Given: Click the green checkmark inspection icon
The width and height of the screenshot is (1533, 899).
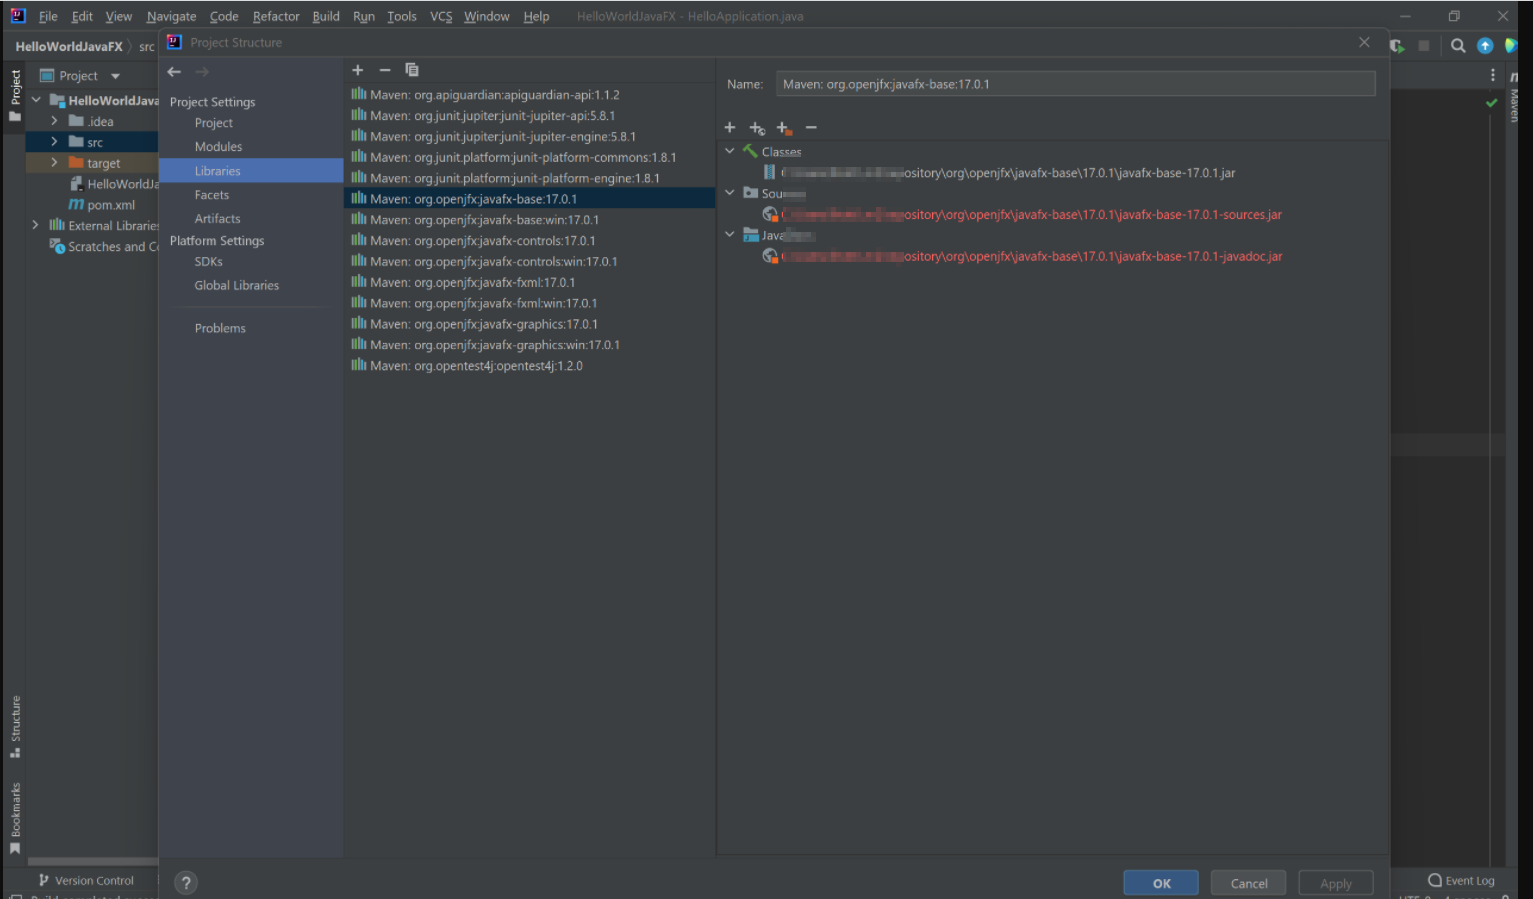Looking at the screenshot, I should click(1492, 102).
